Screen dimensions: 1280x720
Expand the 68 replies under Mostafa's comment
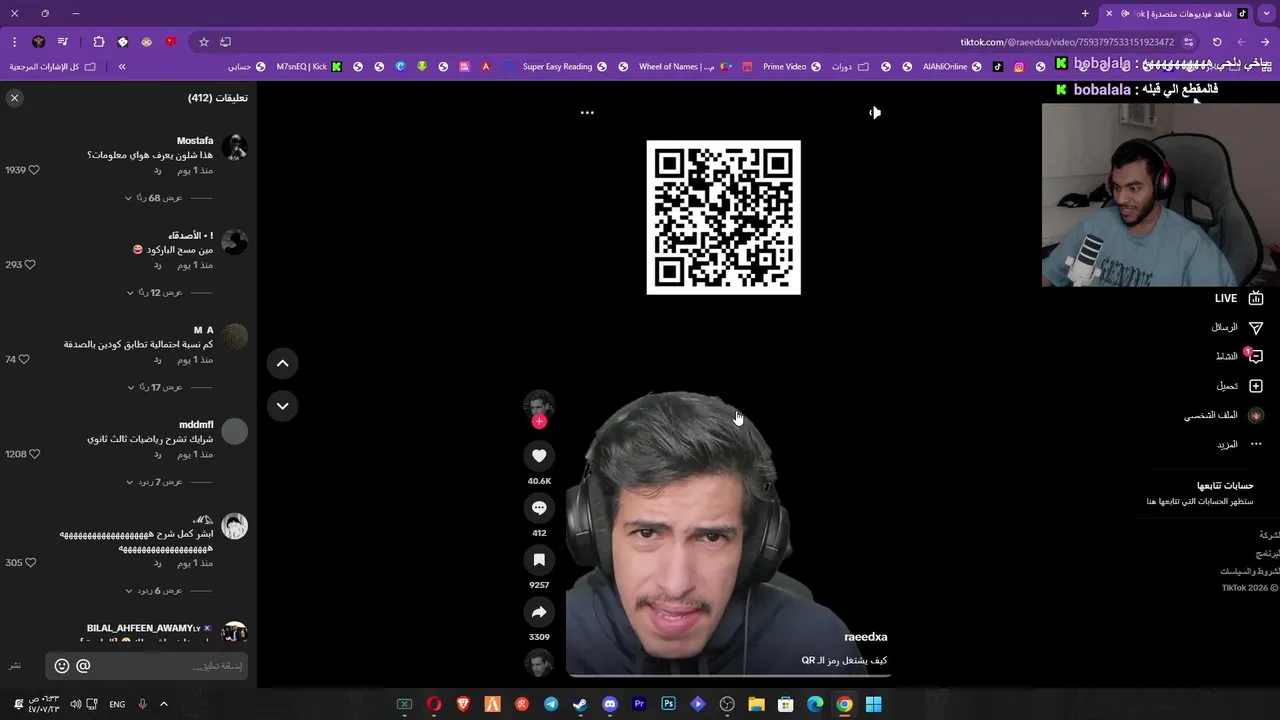pos(153,198)
